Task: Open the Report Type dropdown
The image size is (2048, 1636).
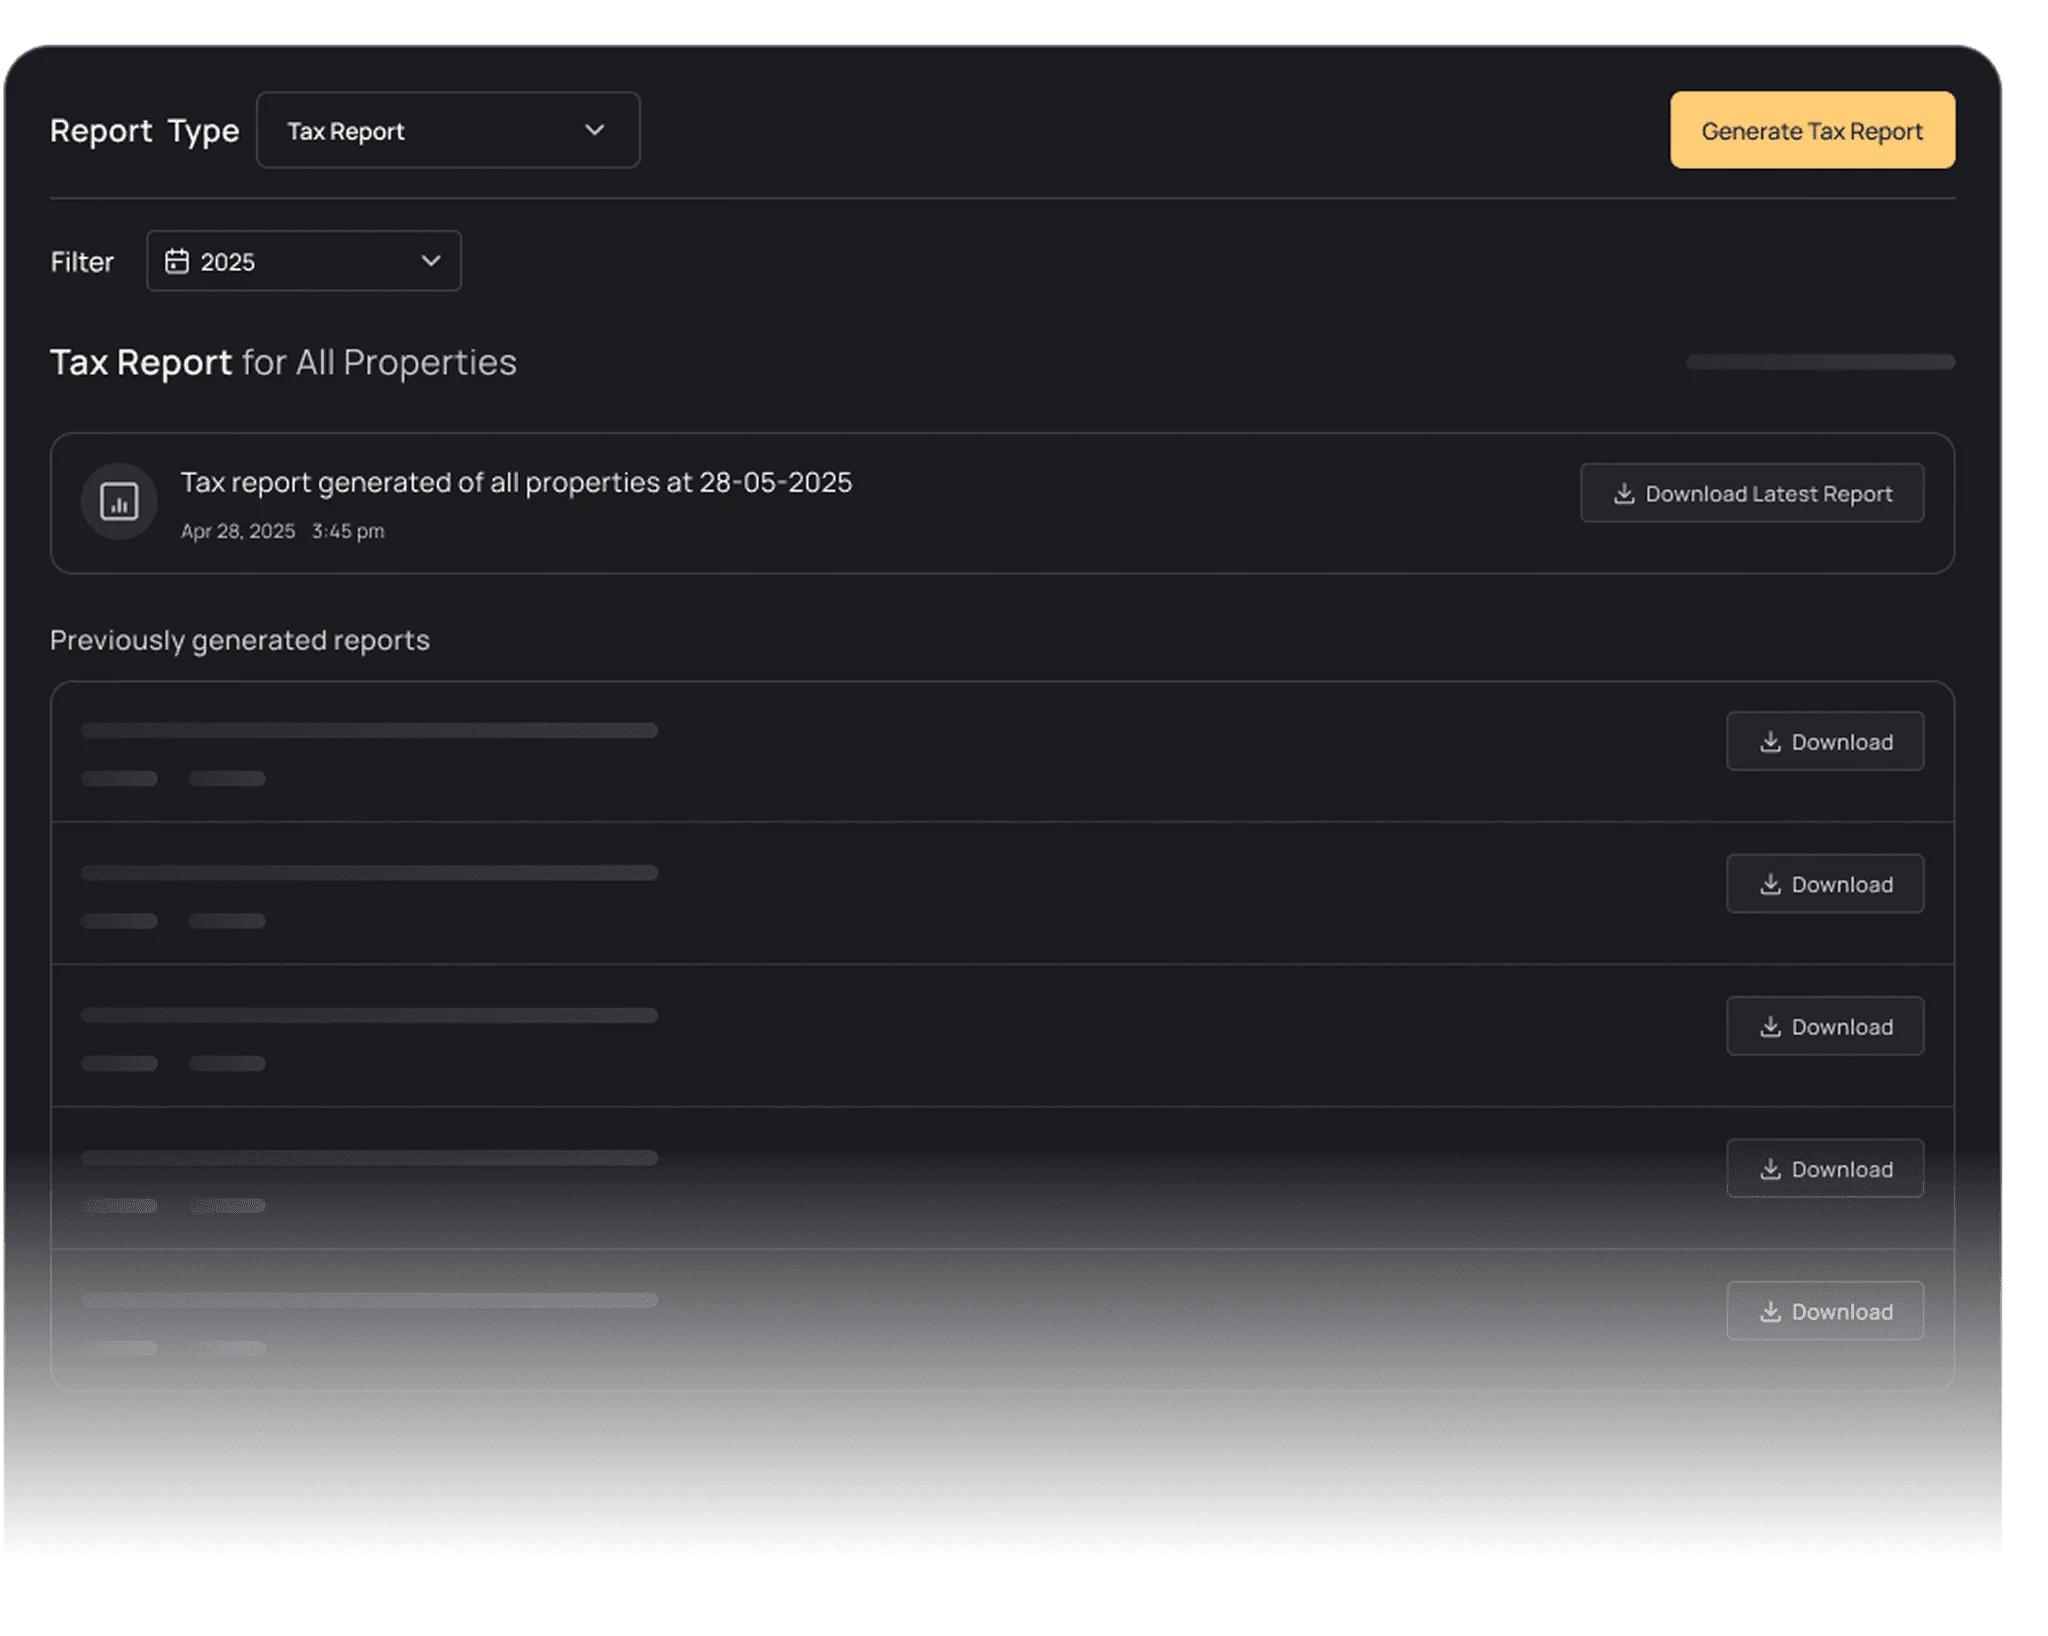Action: pos(447,130)
